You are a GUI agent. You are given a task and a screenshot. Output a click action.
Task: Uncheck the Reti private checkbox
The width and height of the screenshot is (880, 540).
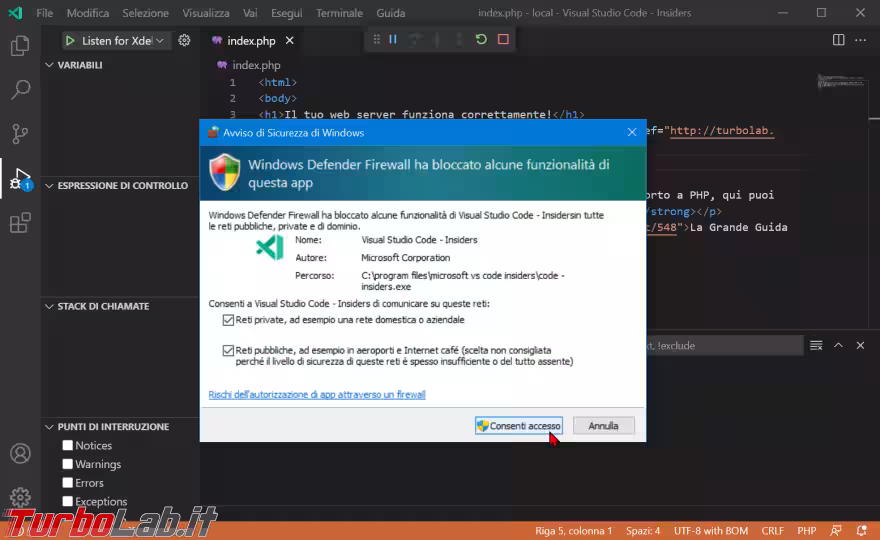click(228, 320)
